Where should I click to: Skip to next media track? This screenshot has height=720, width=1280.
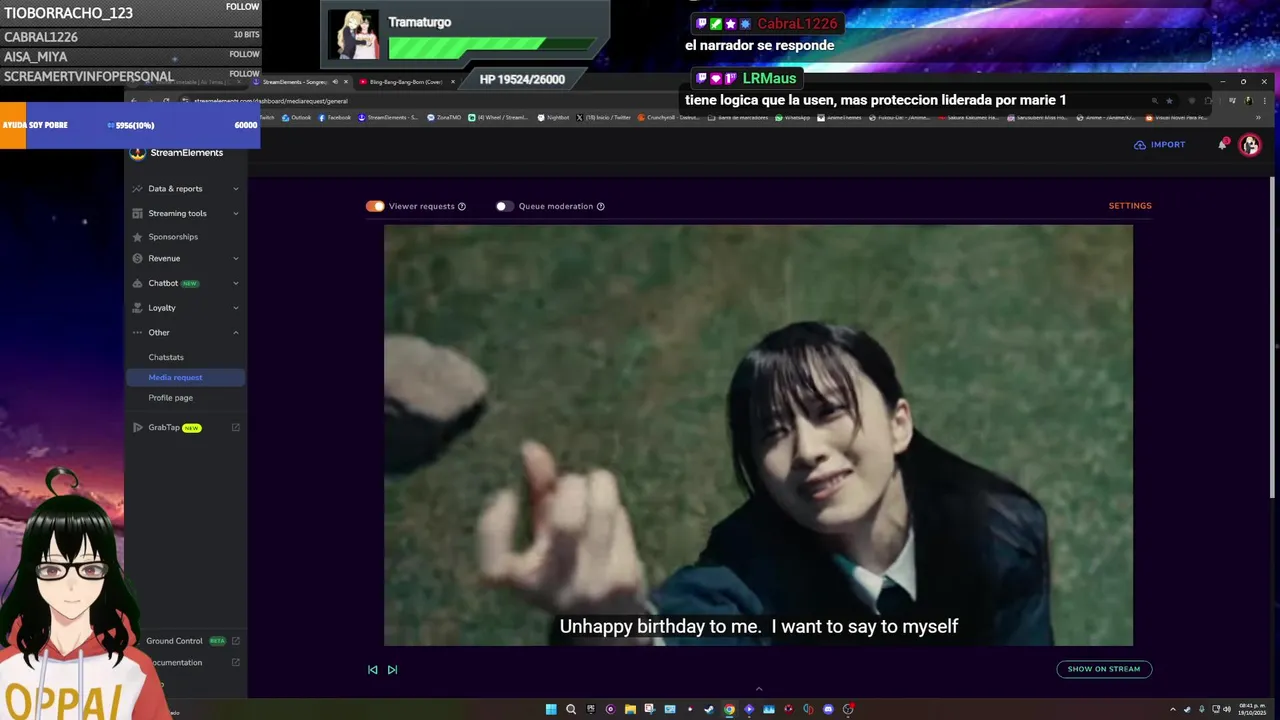[x=392, y=670]
